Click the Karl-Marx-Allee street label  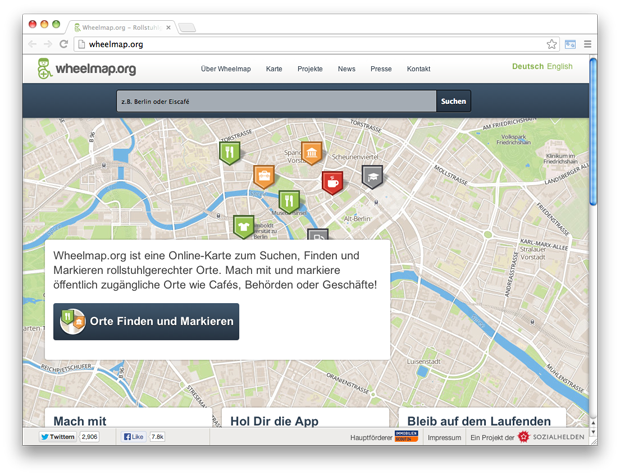point(543,245)
